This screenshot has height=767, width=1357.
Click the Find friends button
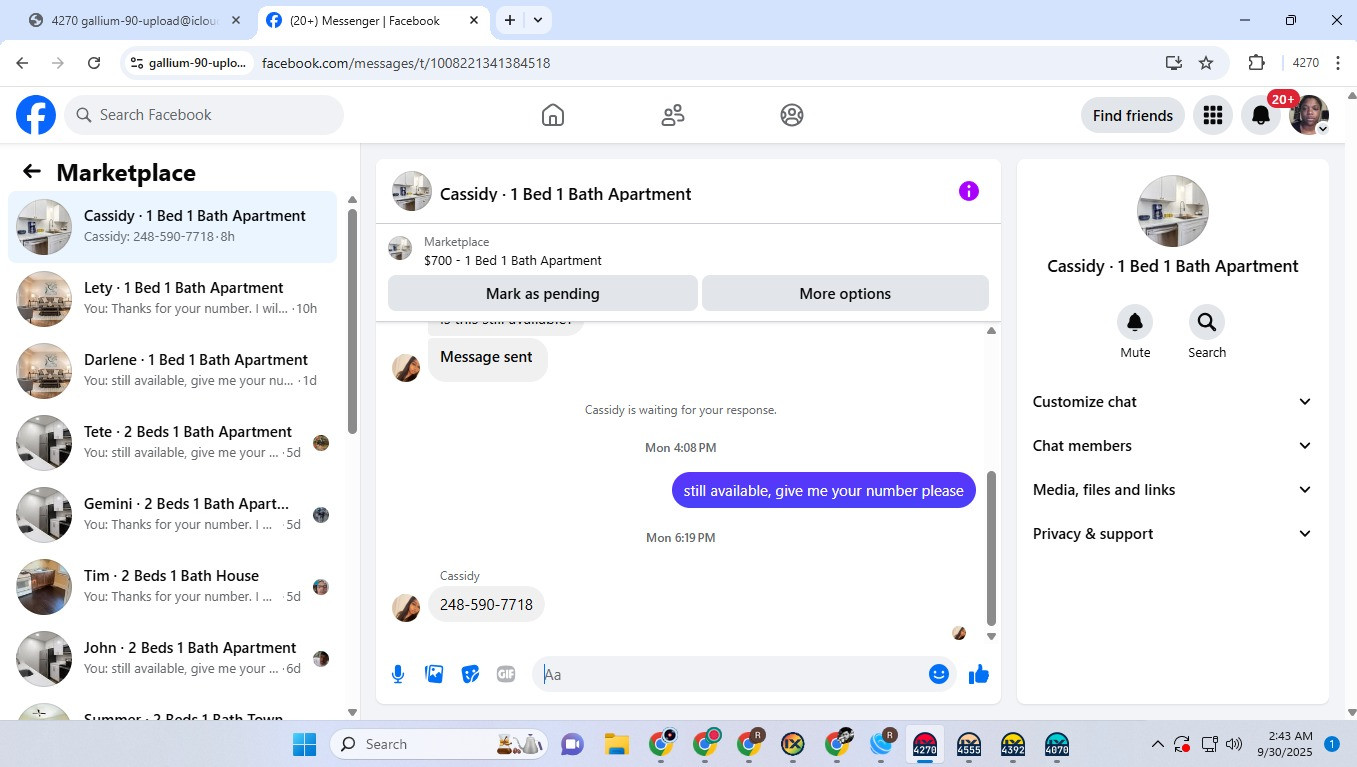[x=1133, y=115]
